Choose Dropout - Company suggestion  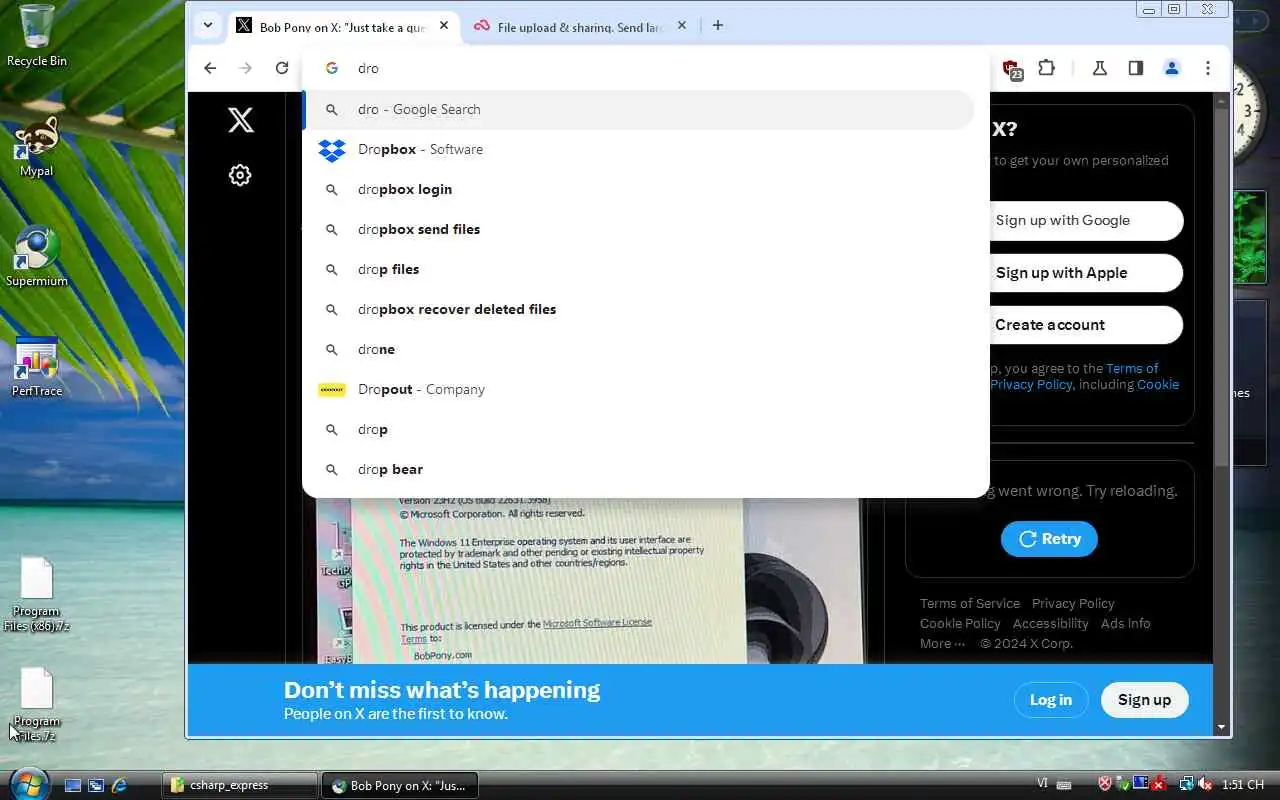pos(638,389)
